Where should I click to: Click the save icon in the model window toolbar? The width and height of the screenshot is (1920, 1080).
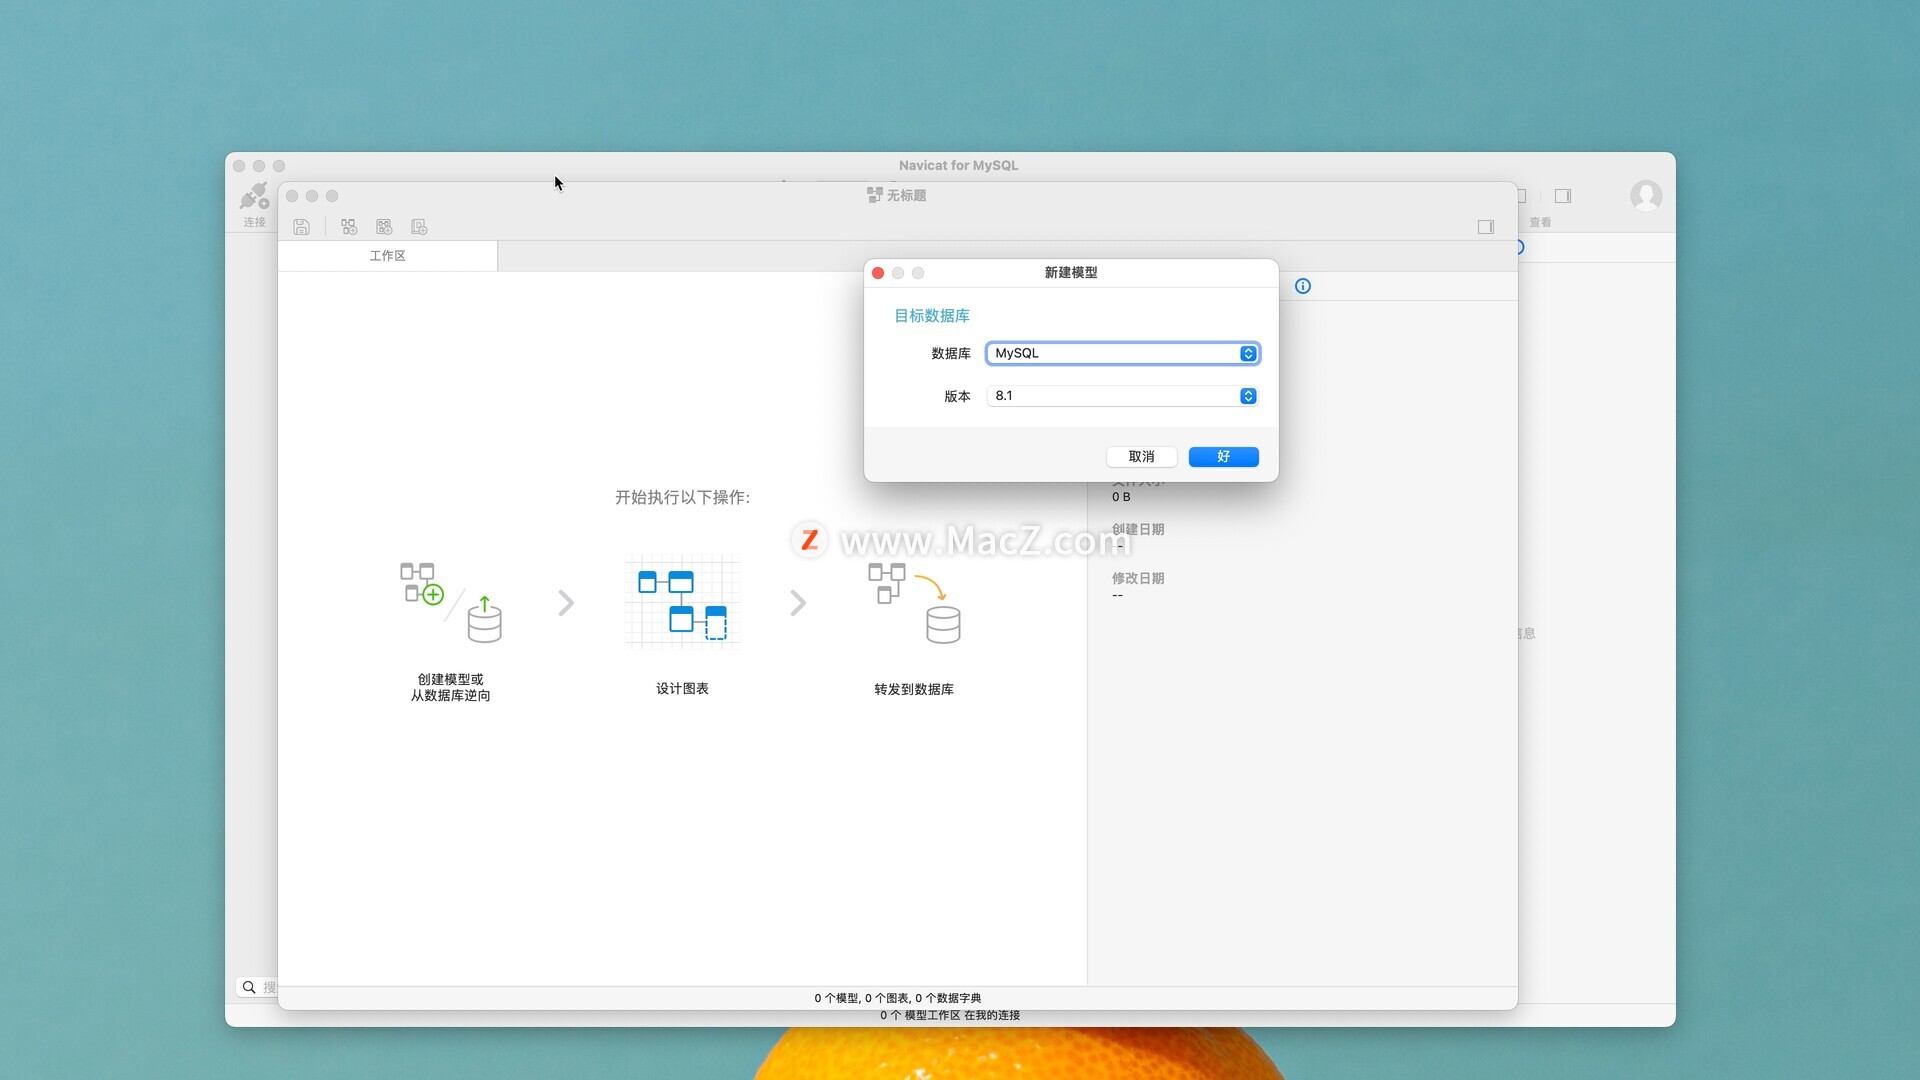301,227
